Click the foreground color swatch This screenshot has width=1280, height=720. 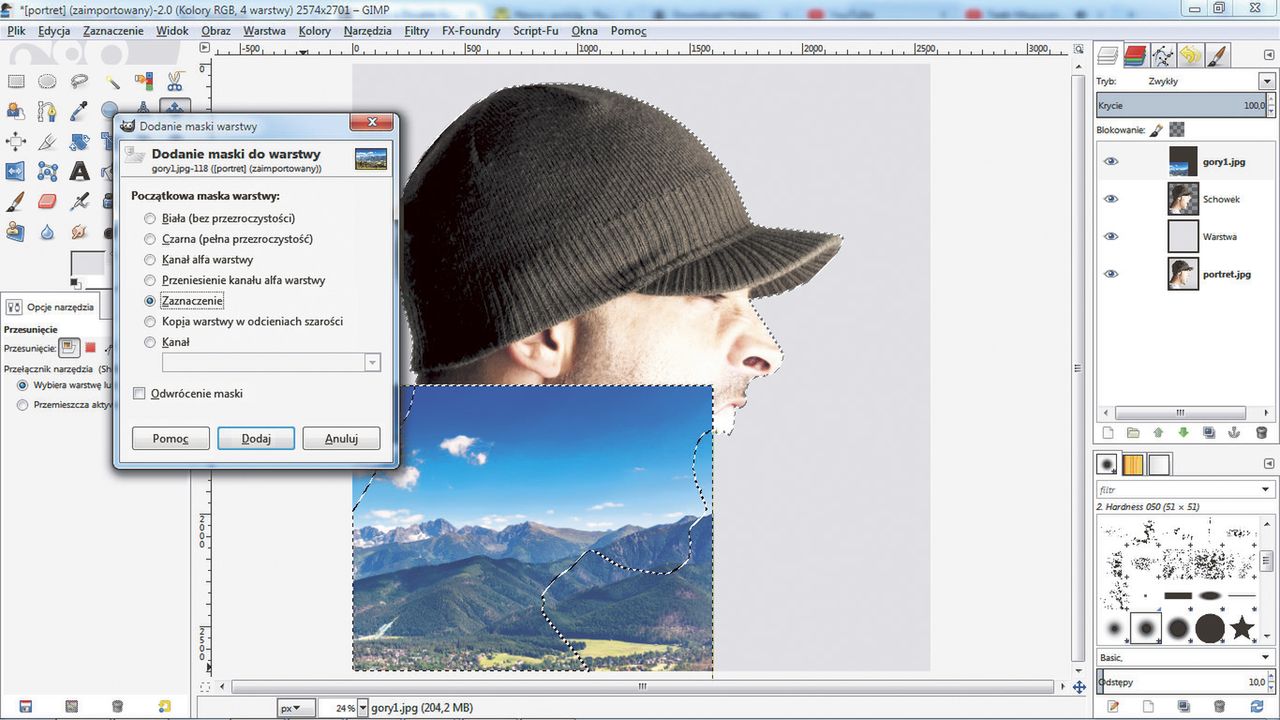point(88,265)
